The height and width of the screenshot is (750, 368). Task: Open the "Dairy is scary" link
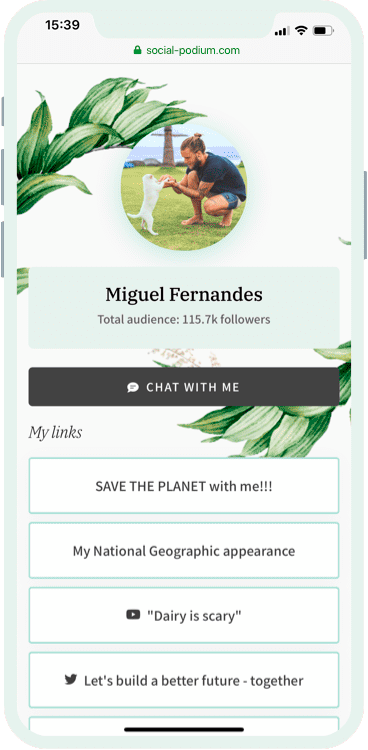(184, 615)
